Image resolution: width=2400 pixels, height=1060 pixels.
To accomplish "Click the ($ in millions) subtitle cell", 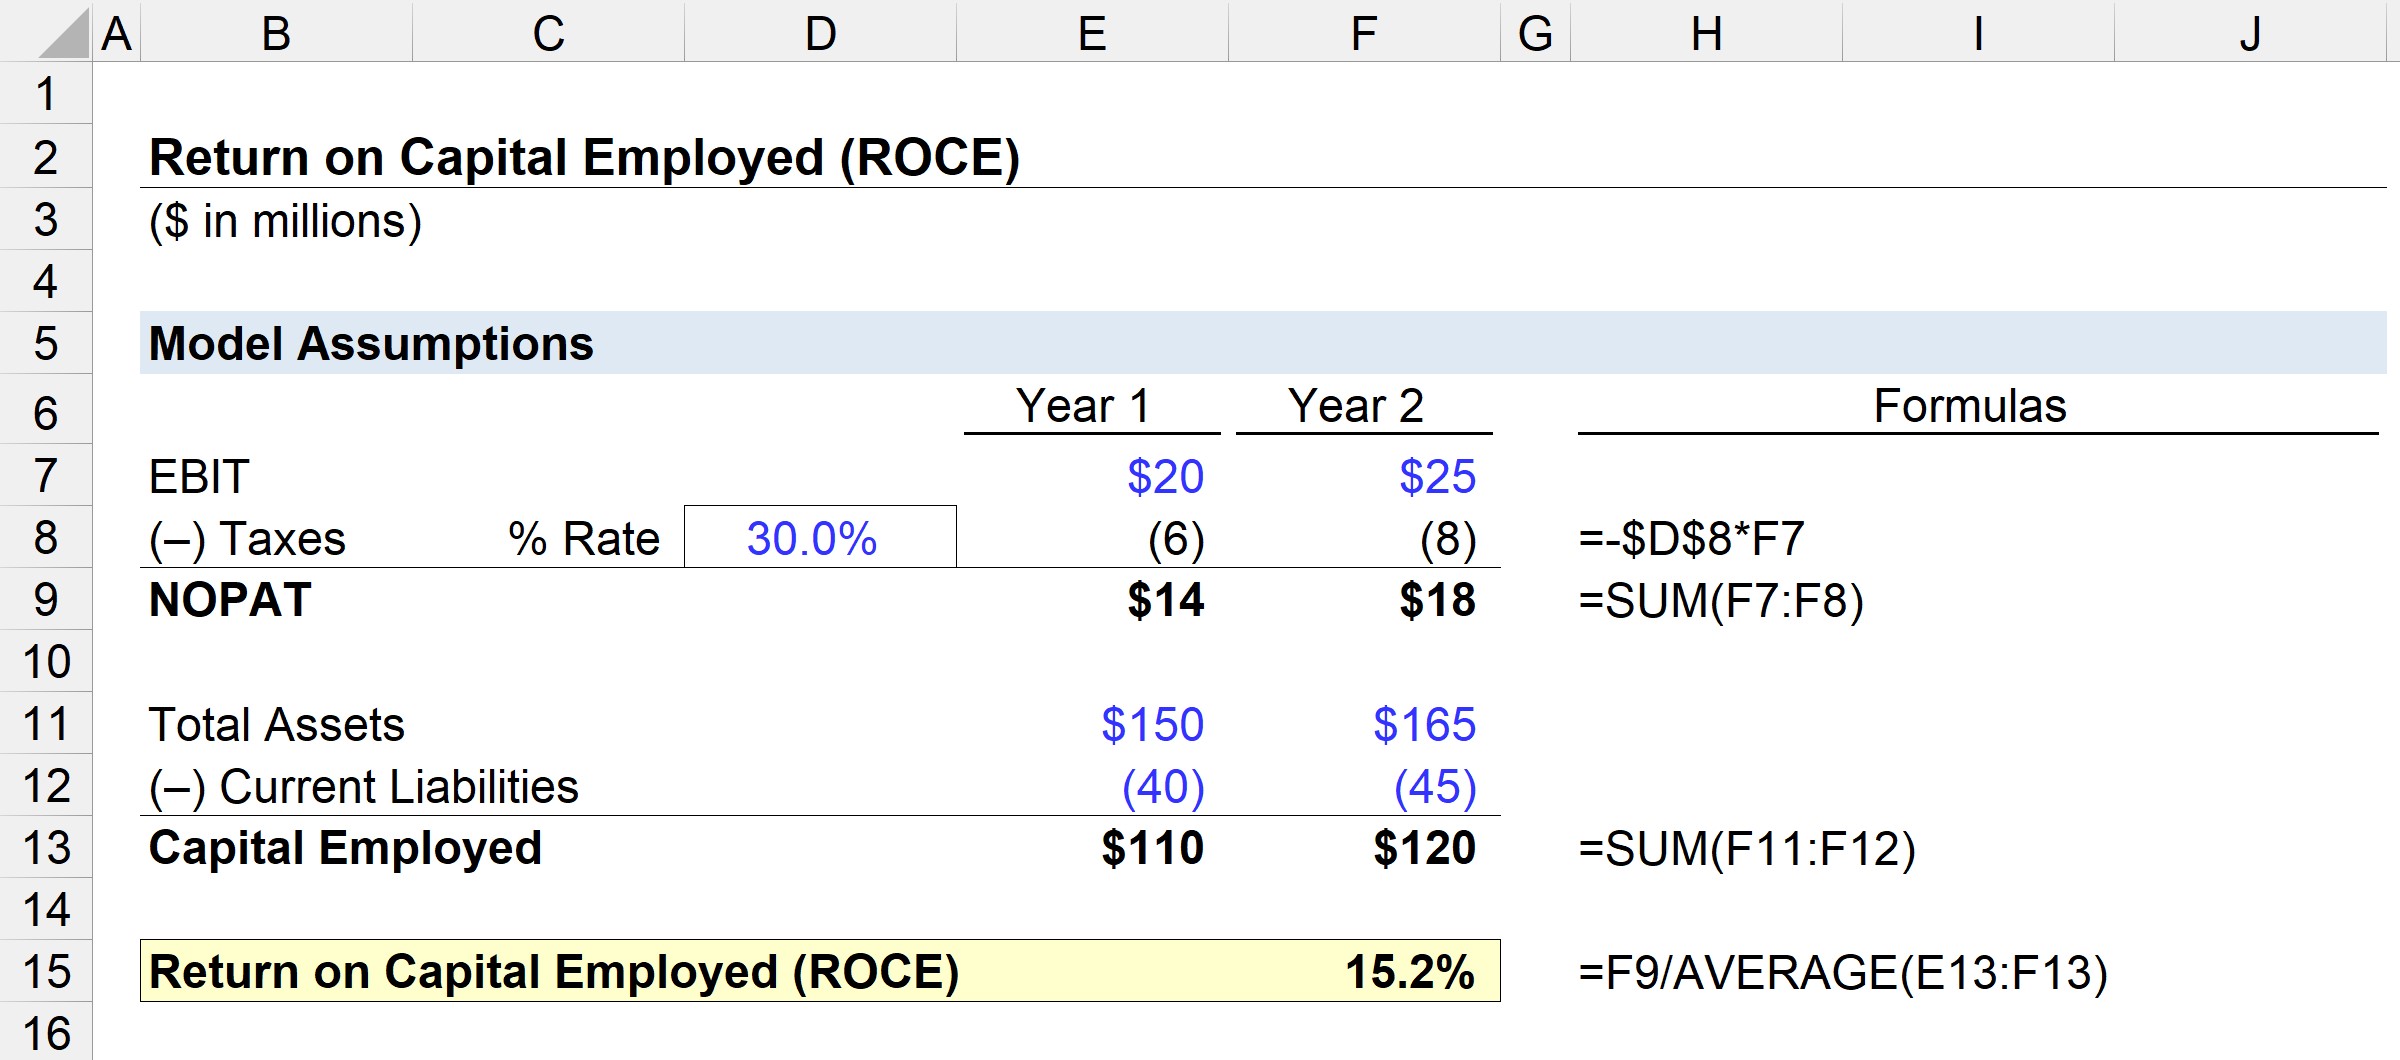I will (x=285, y=221).
